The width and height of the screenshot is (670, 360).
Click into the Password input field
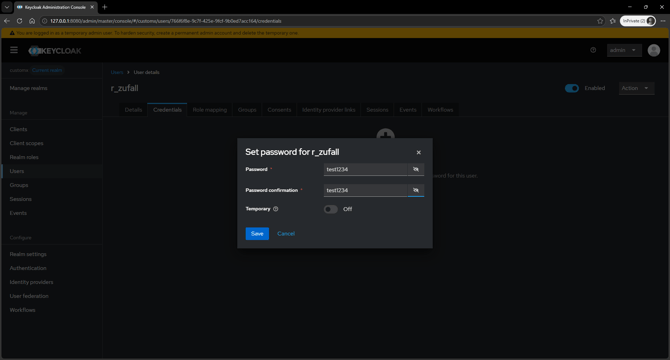point(366,170)
